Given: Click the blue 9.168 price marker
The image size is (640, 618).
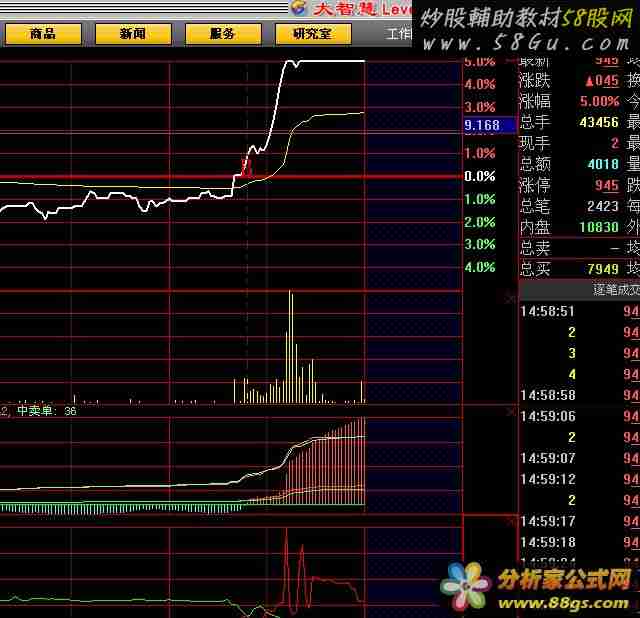Looking at the screenshot, I should (489, 125).
